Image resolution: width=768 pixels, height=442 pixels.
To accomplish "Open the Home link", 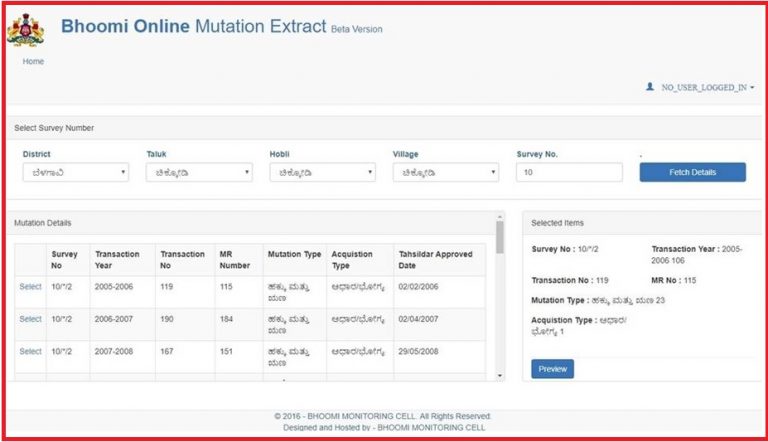I will tap(33, 61).
